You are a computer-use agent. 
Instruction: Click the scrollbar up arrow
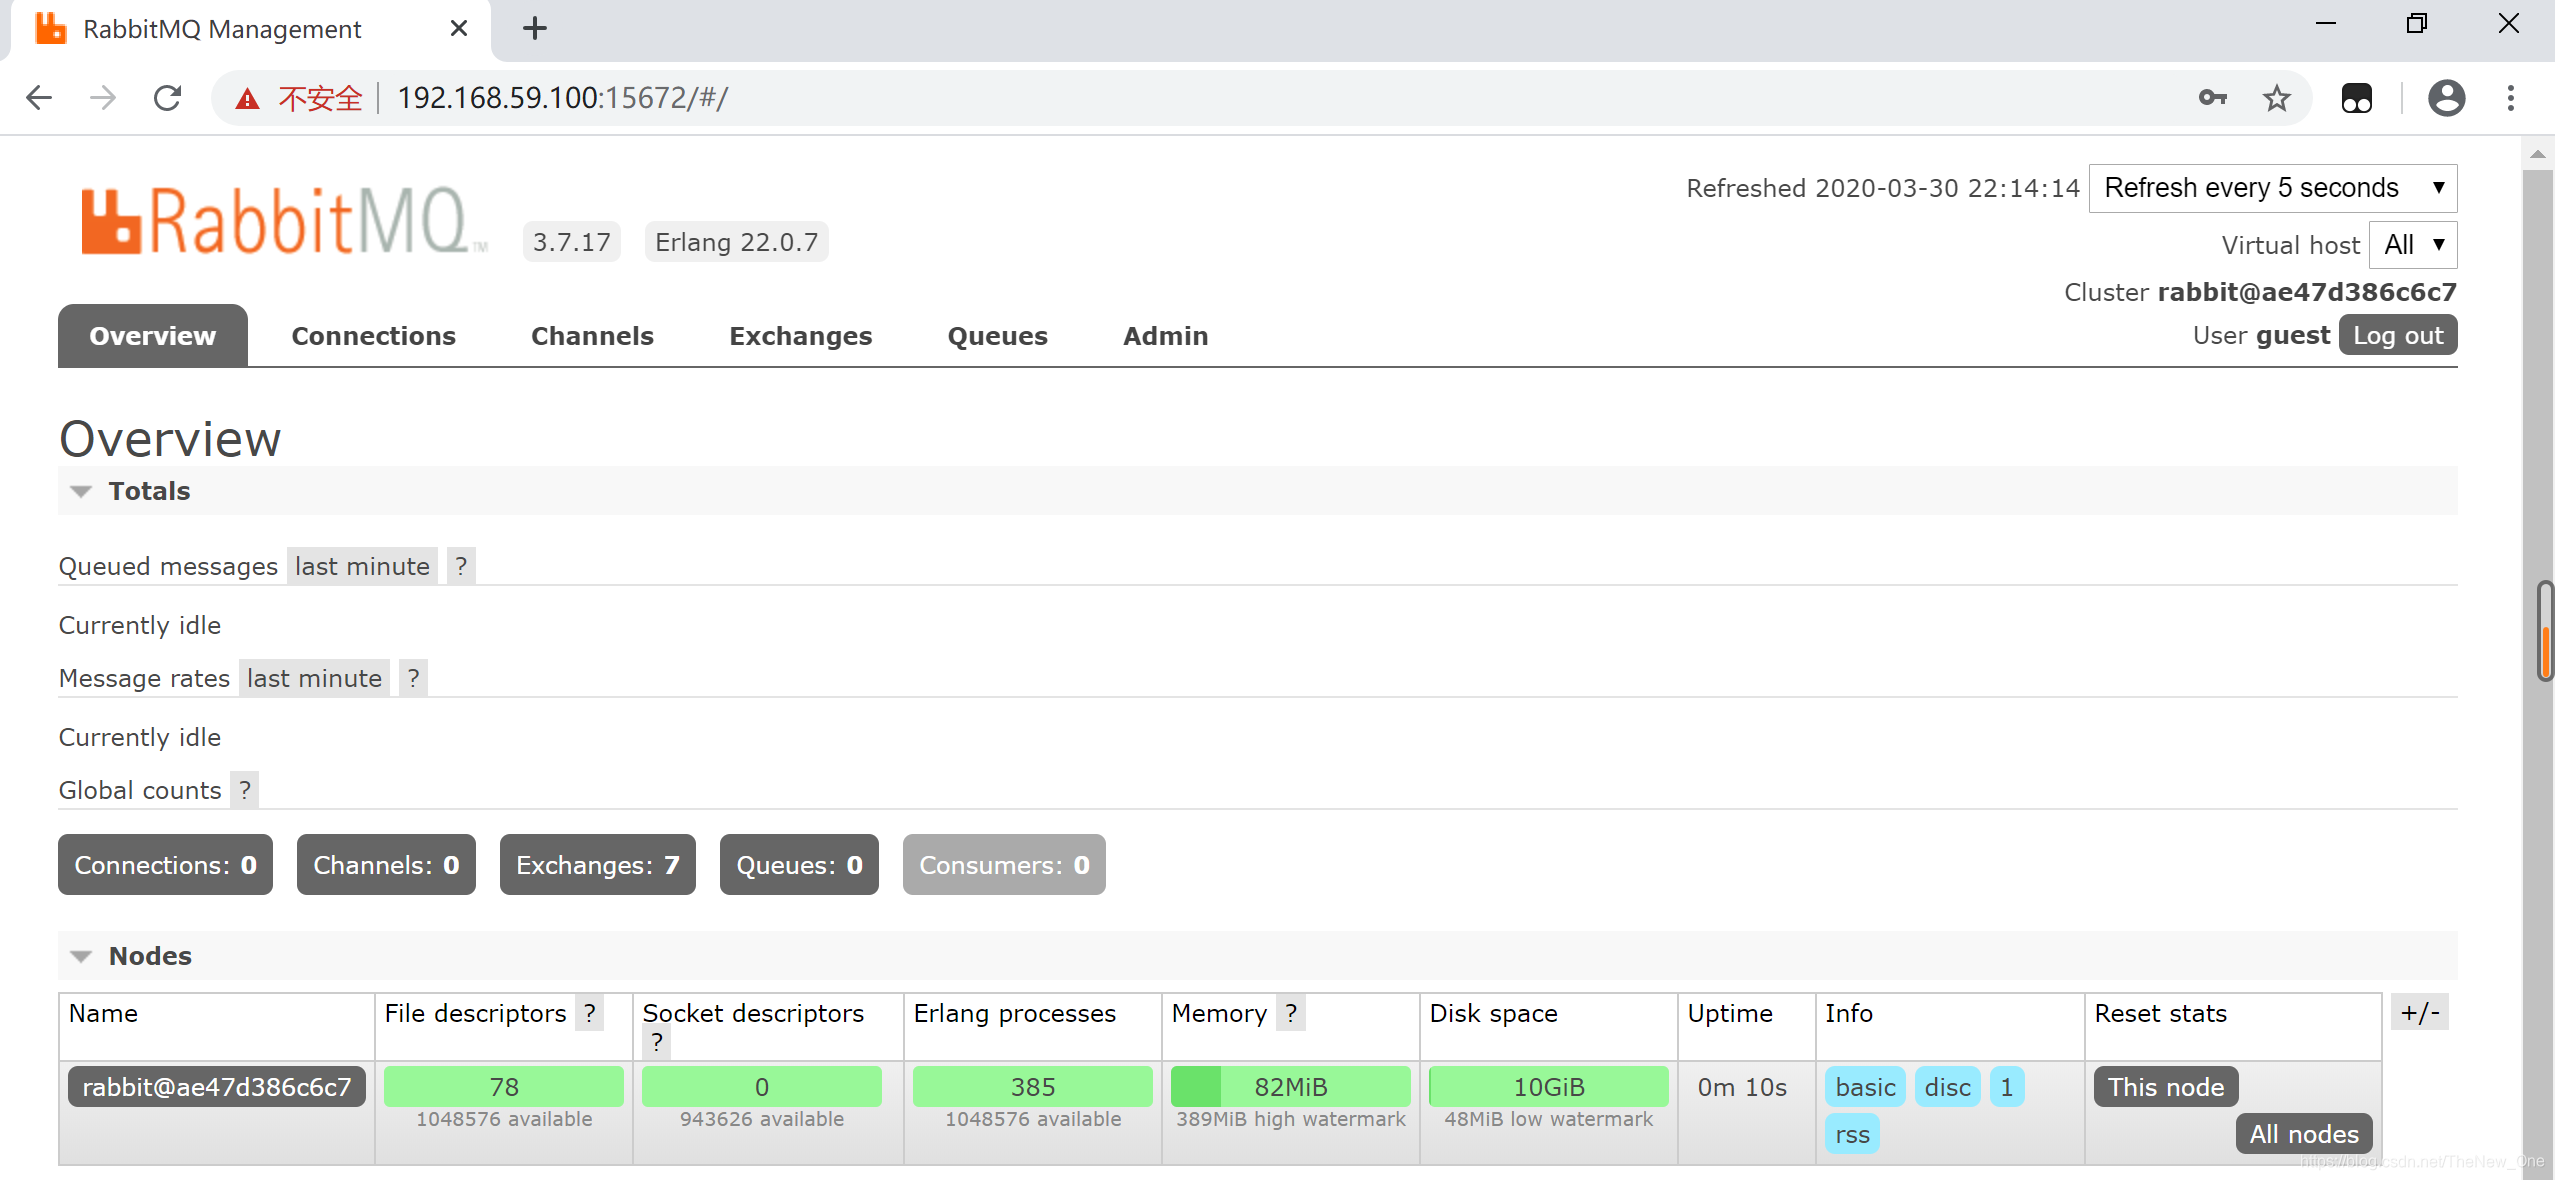[2538, 154]
